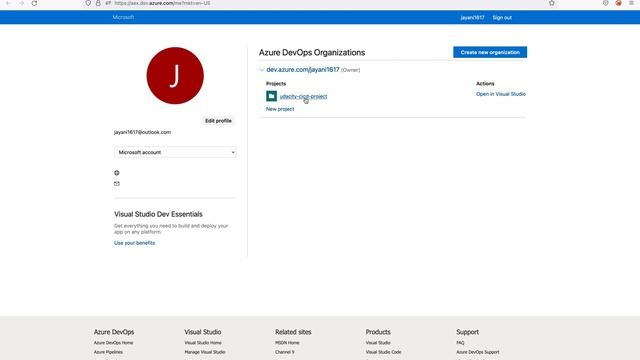
Task: Click the red J profile avatar
Action: [x=175, y=76]
